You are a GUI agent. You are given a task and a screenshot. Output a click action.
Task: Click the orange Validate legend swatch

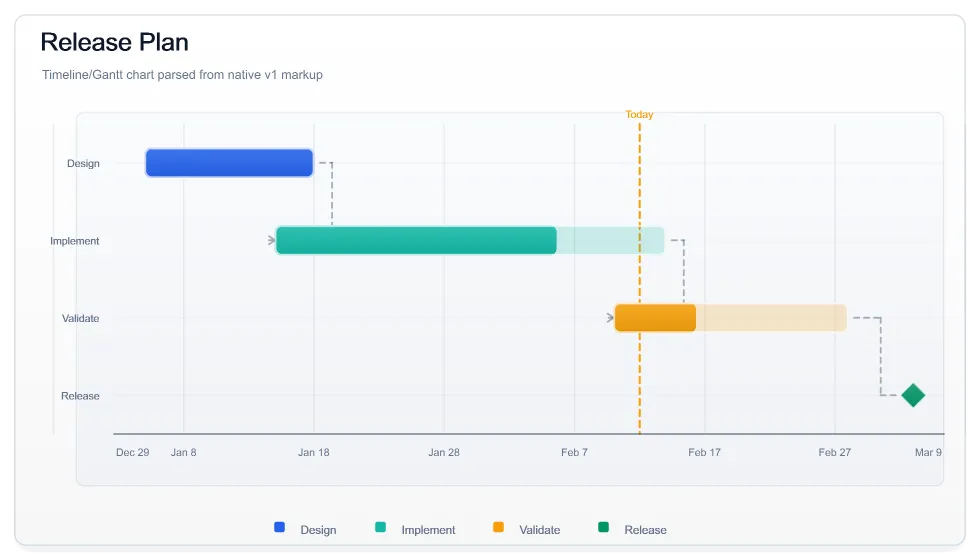(498, 528)
